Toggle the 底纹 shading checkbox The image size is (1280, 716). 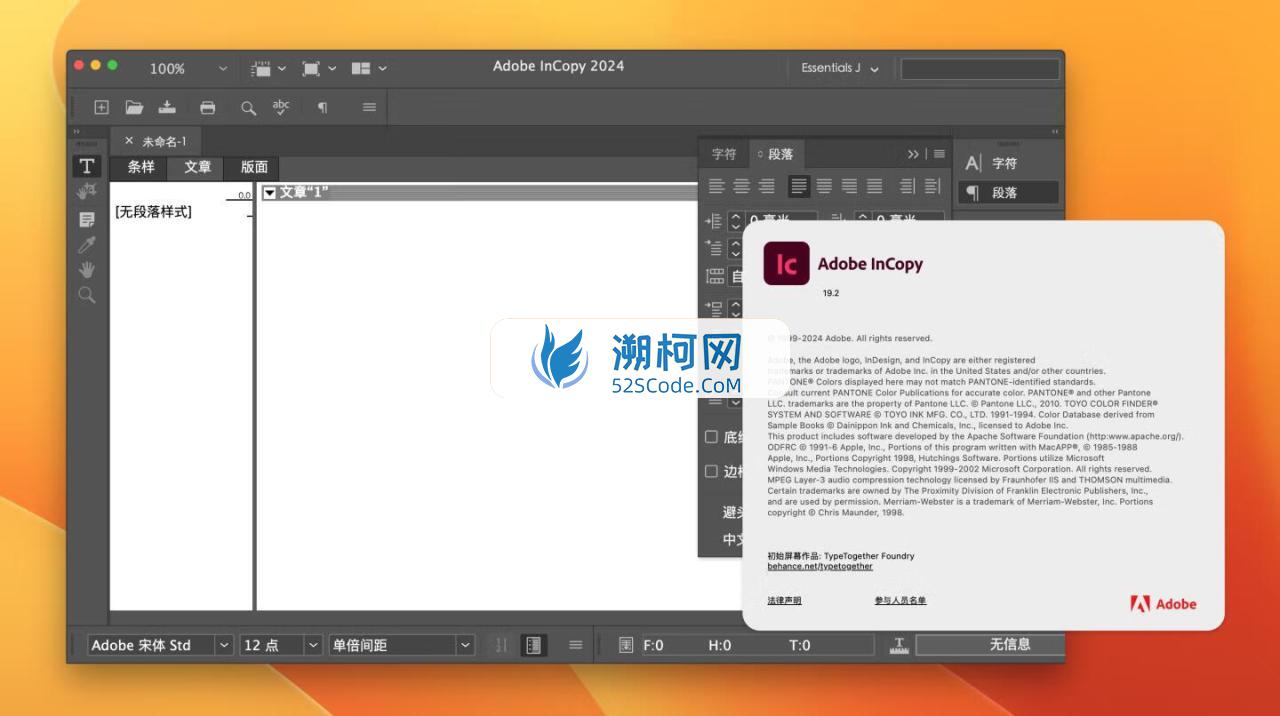(712, 437)
